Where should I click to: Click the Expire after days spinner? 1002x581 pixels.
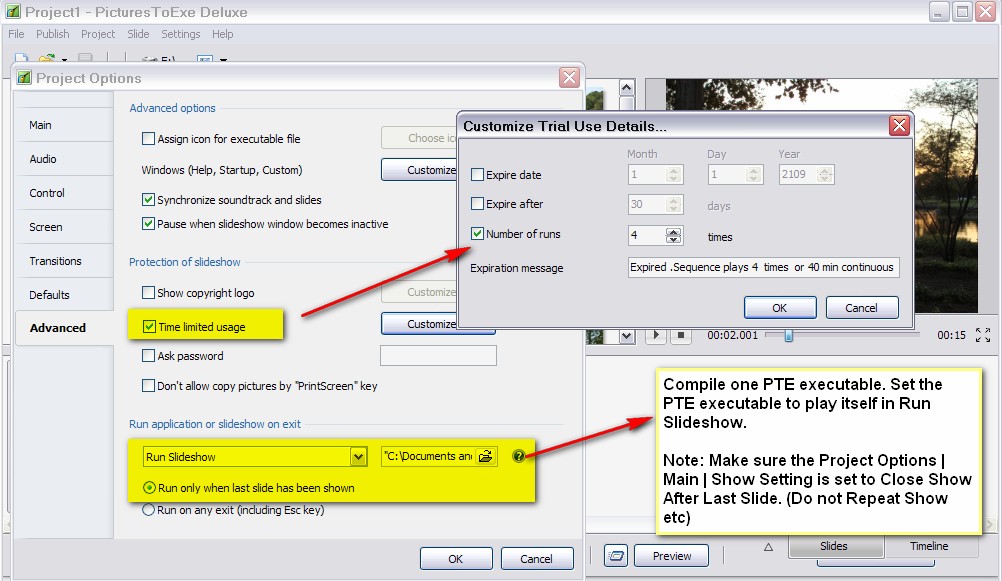673,205
